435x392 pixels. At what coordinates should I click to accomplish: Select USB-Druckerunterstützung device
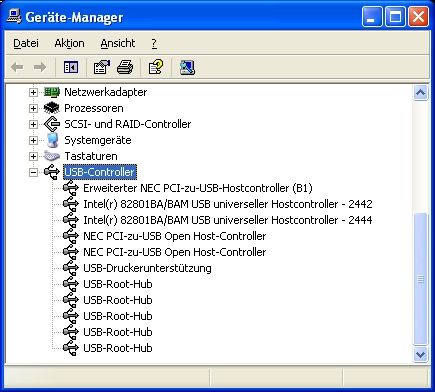(147, 268)
